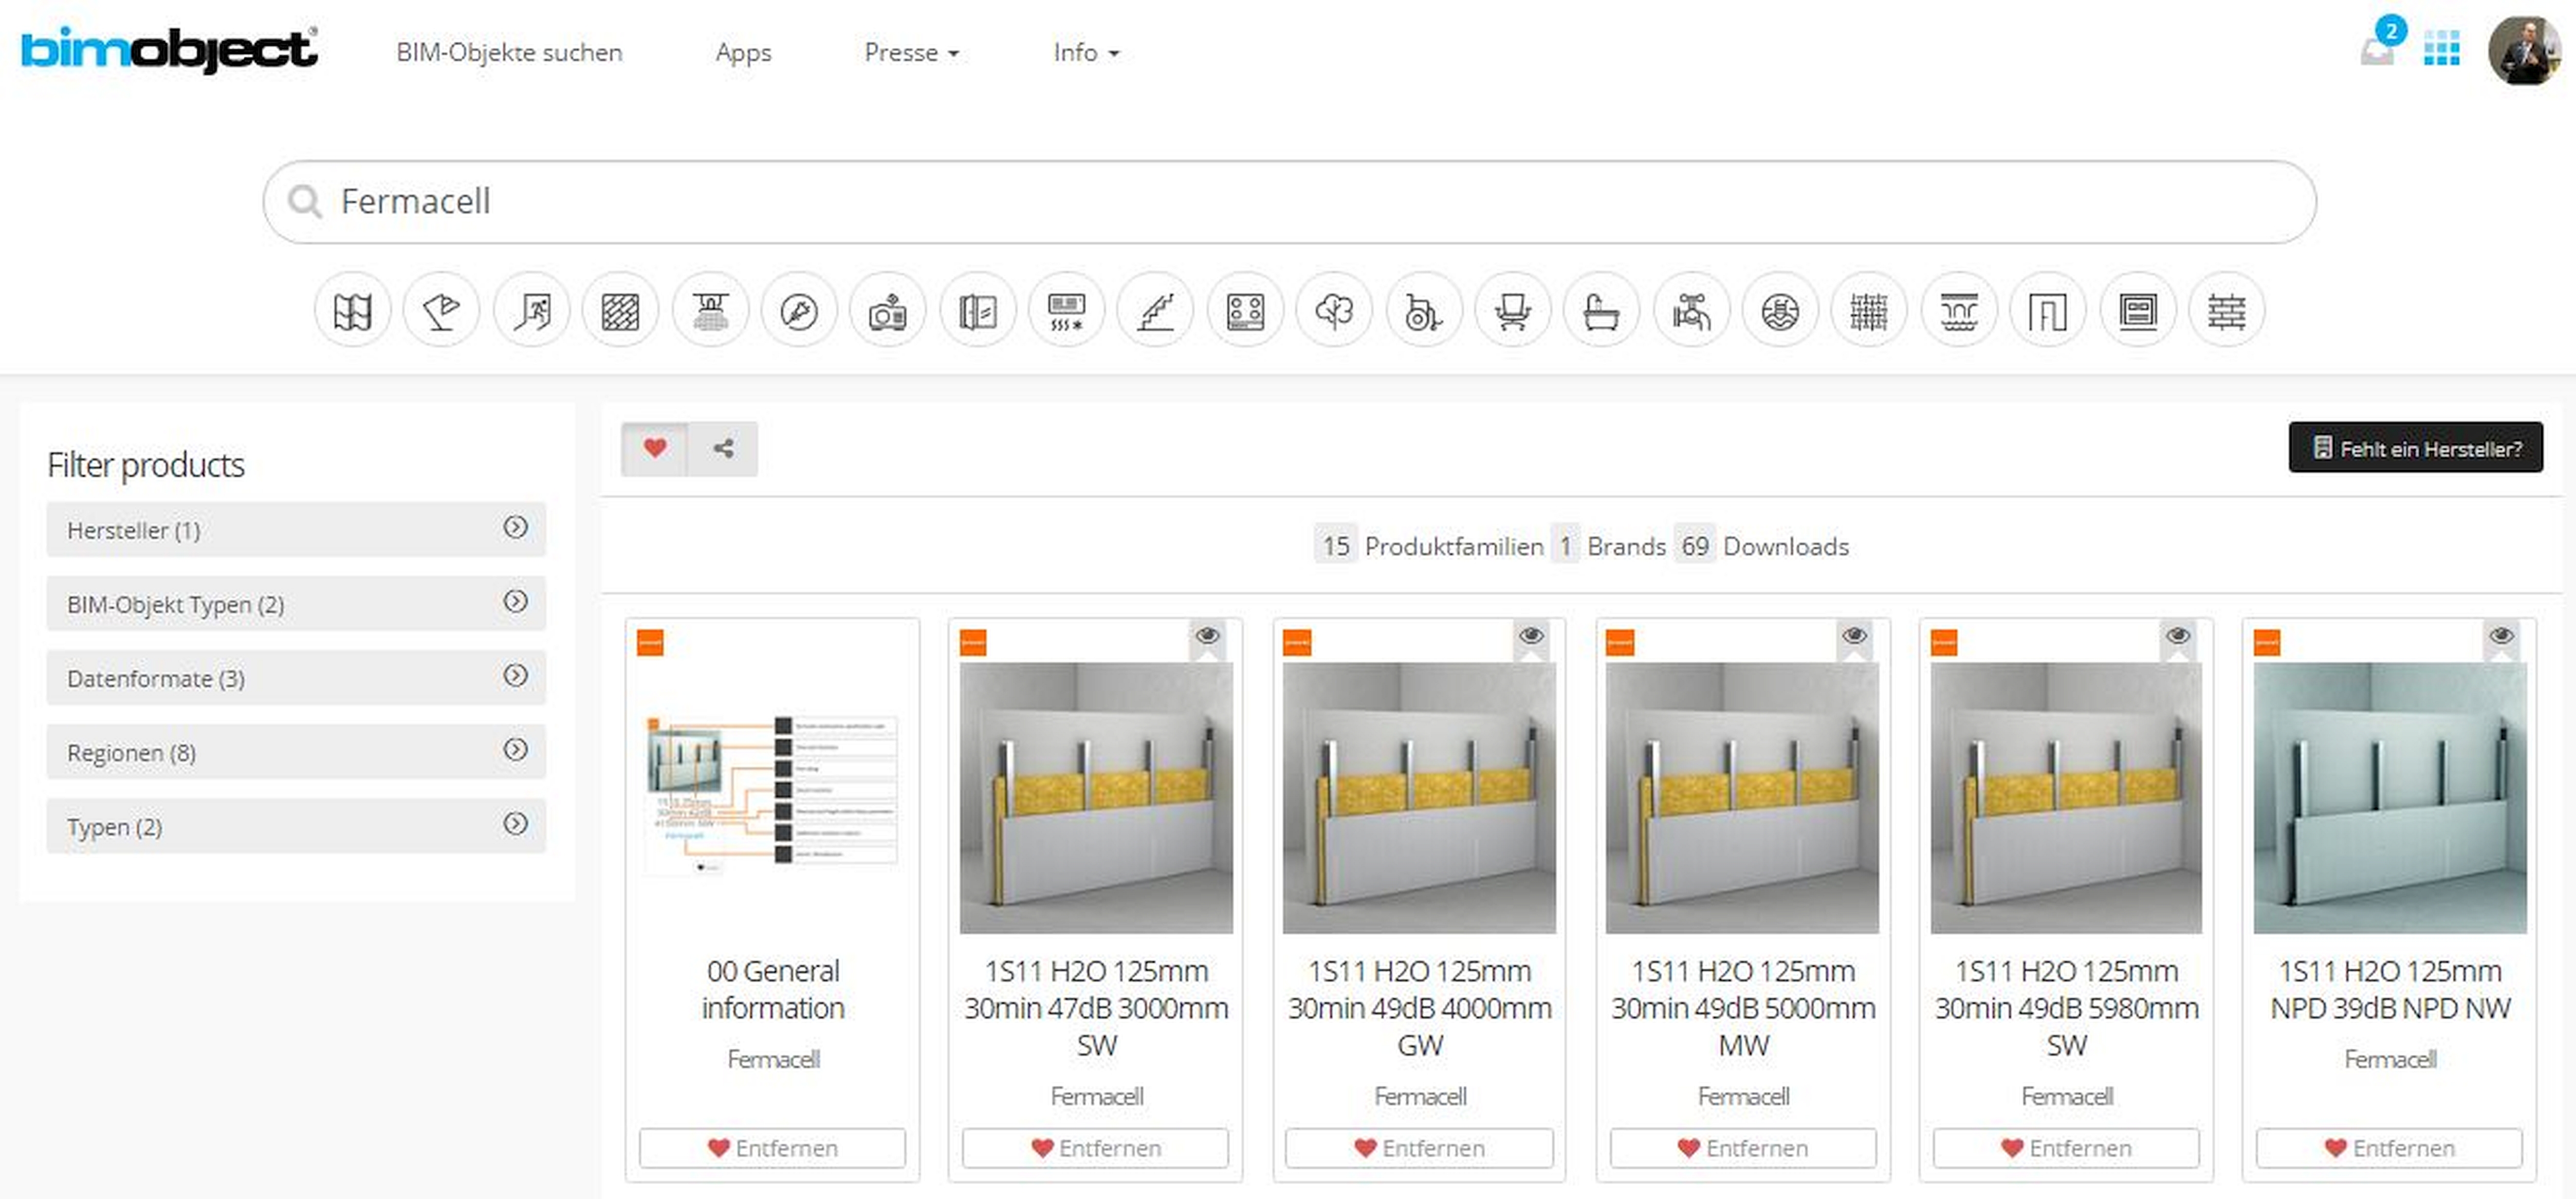Click Entfernen under 00 General information
2576x1199 pixels.
772,1148
